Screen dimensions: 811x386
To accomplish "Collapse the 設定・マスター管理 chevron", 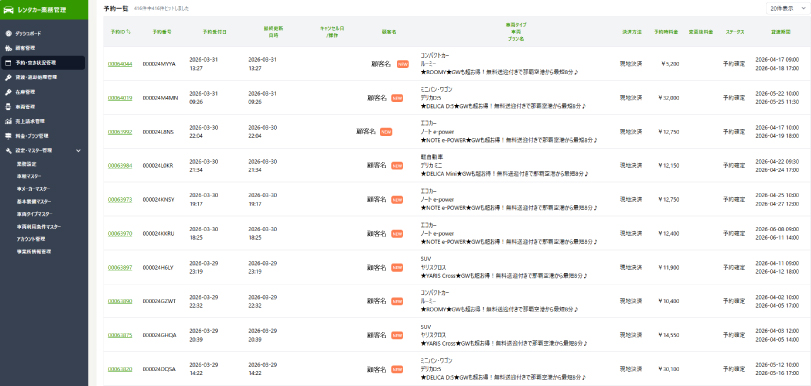I will pos(79,151).
